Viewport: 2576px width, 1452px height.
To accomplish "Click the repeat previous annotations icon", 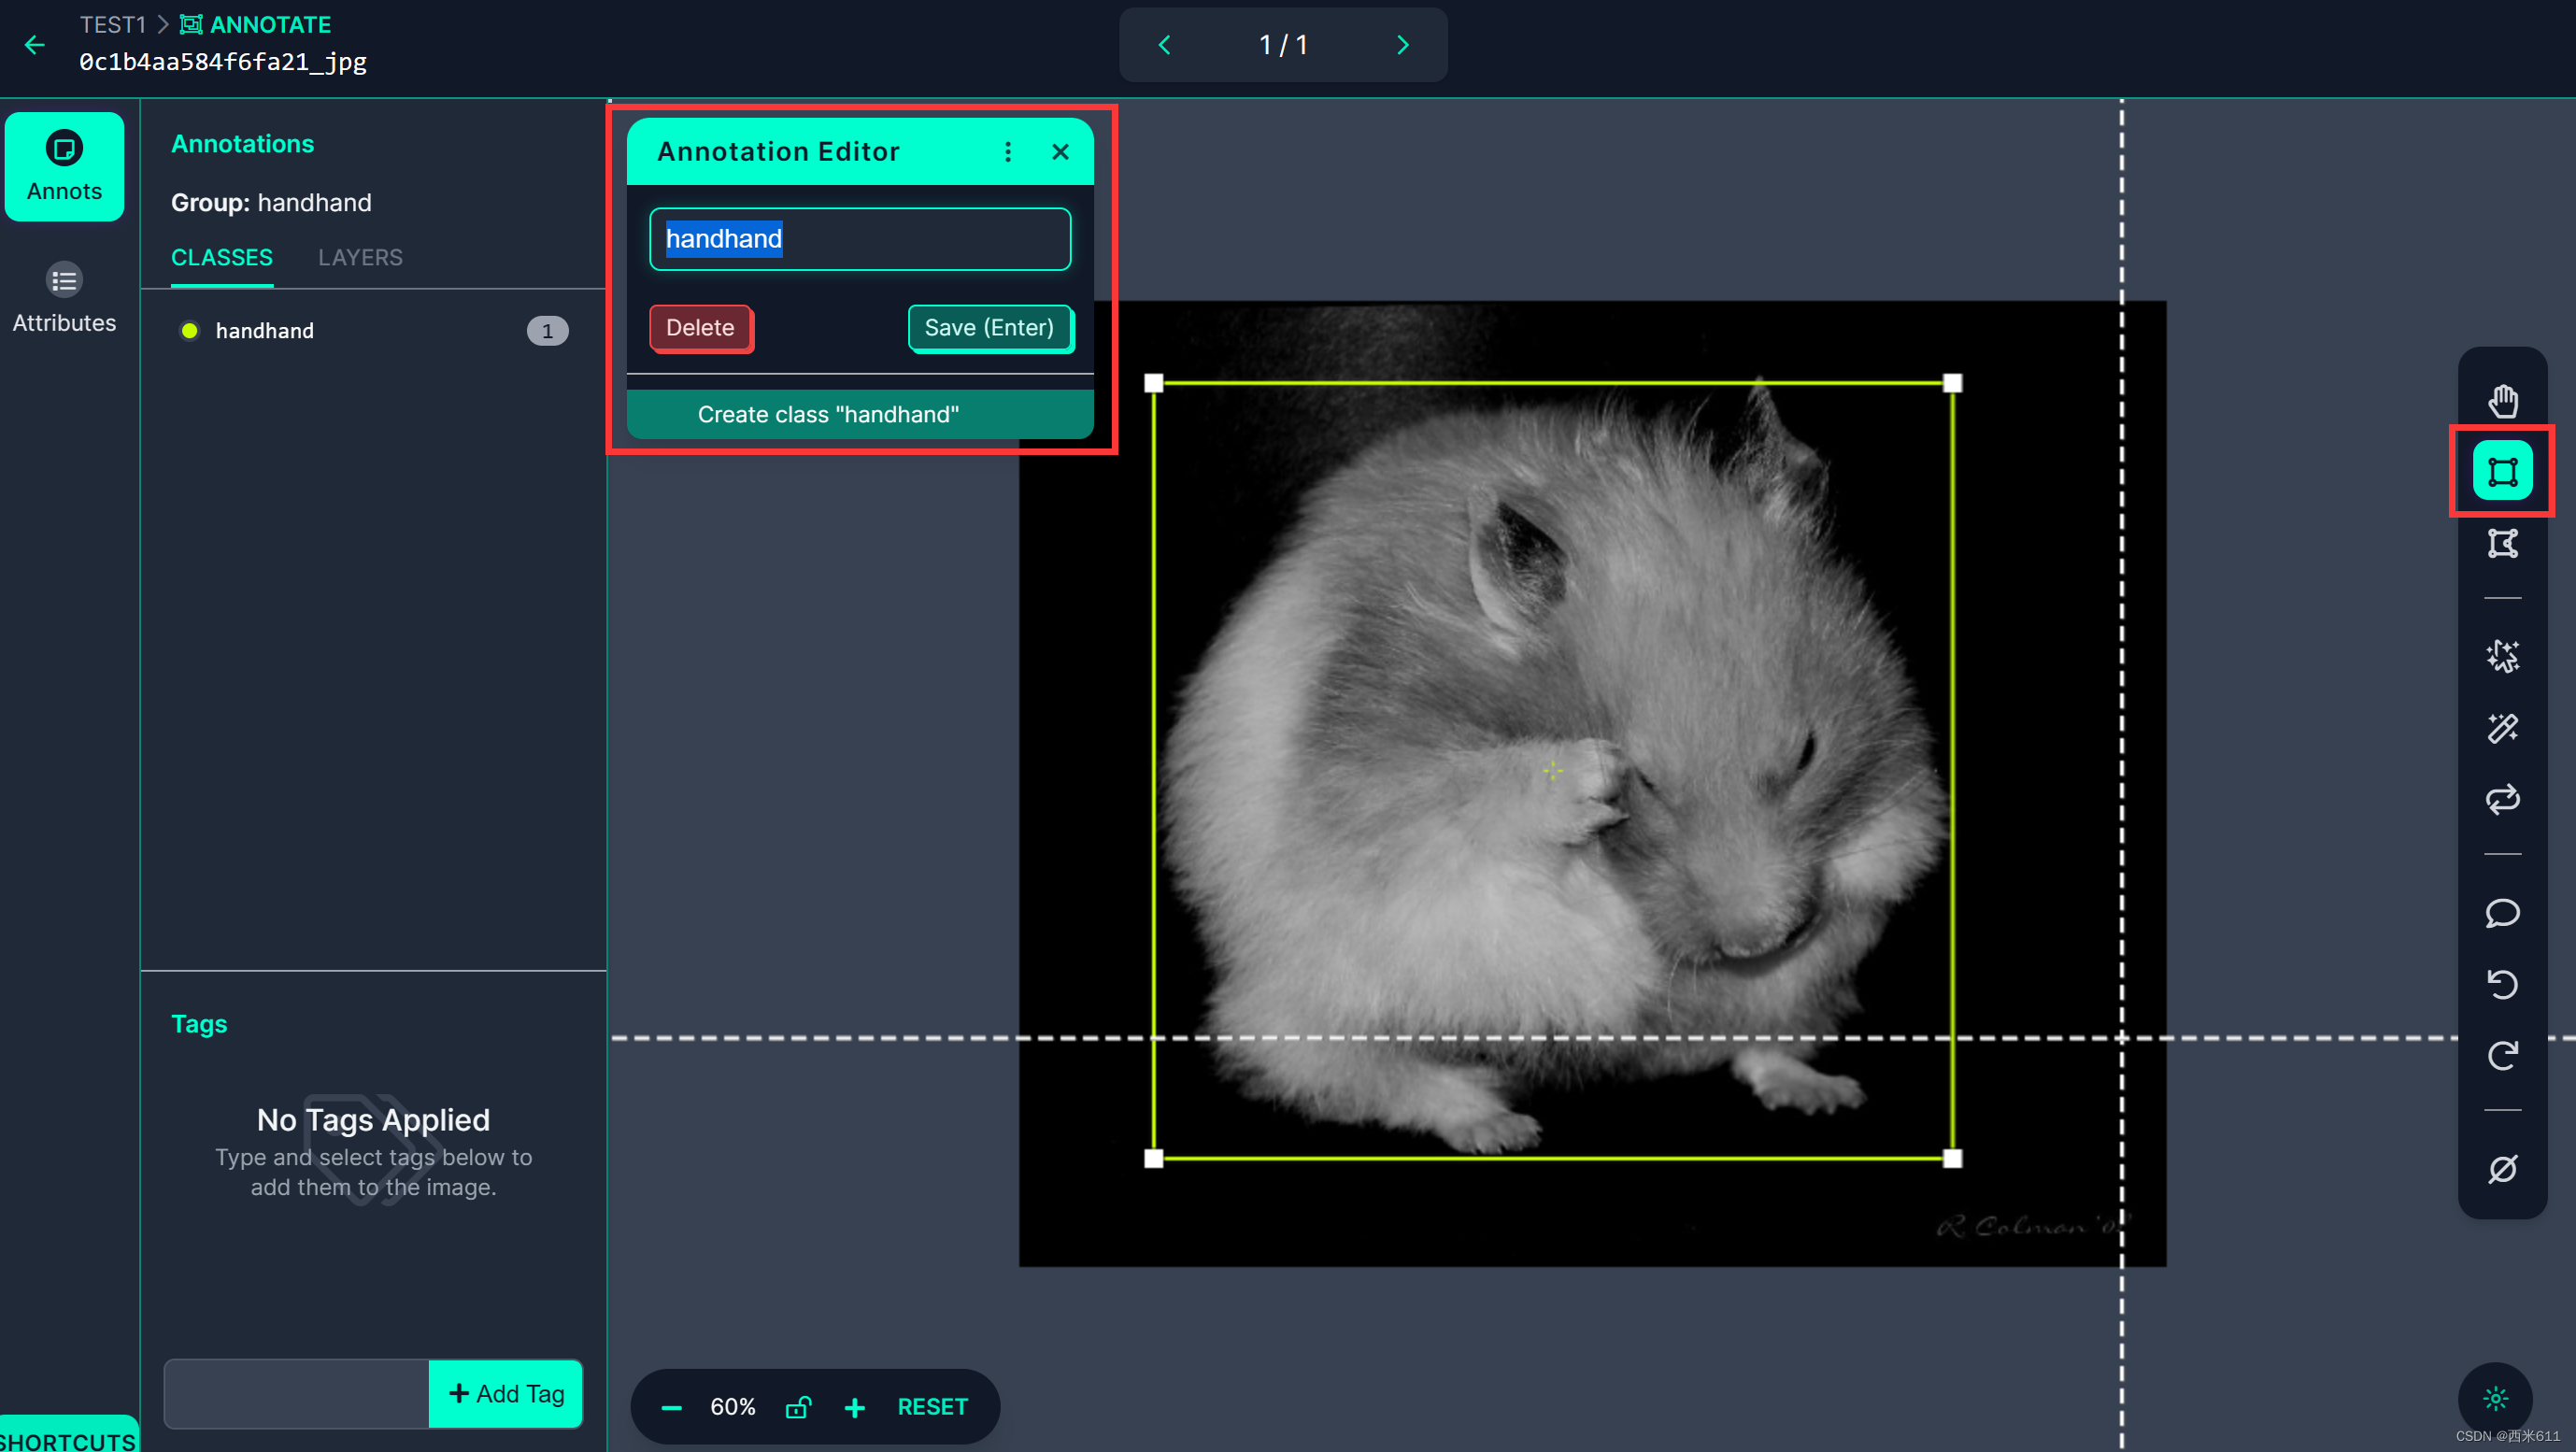I will 2502,799.
